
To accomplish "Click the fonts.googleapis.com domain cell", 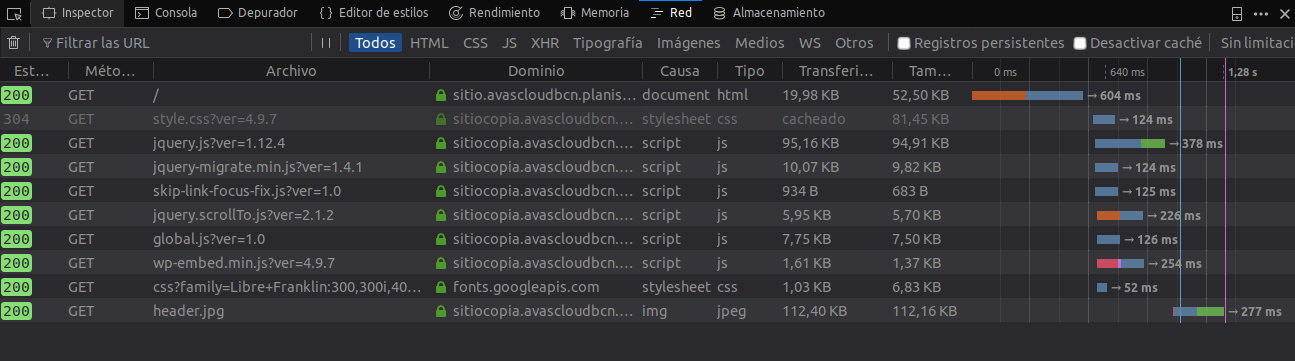I will pos(525,287).
